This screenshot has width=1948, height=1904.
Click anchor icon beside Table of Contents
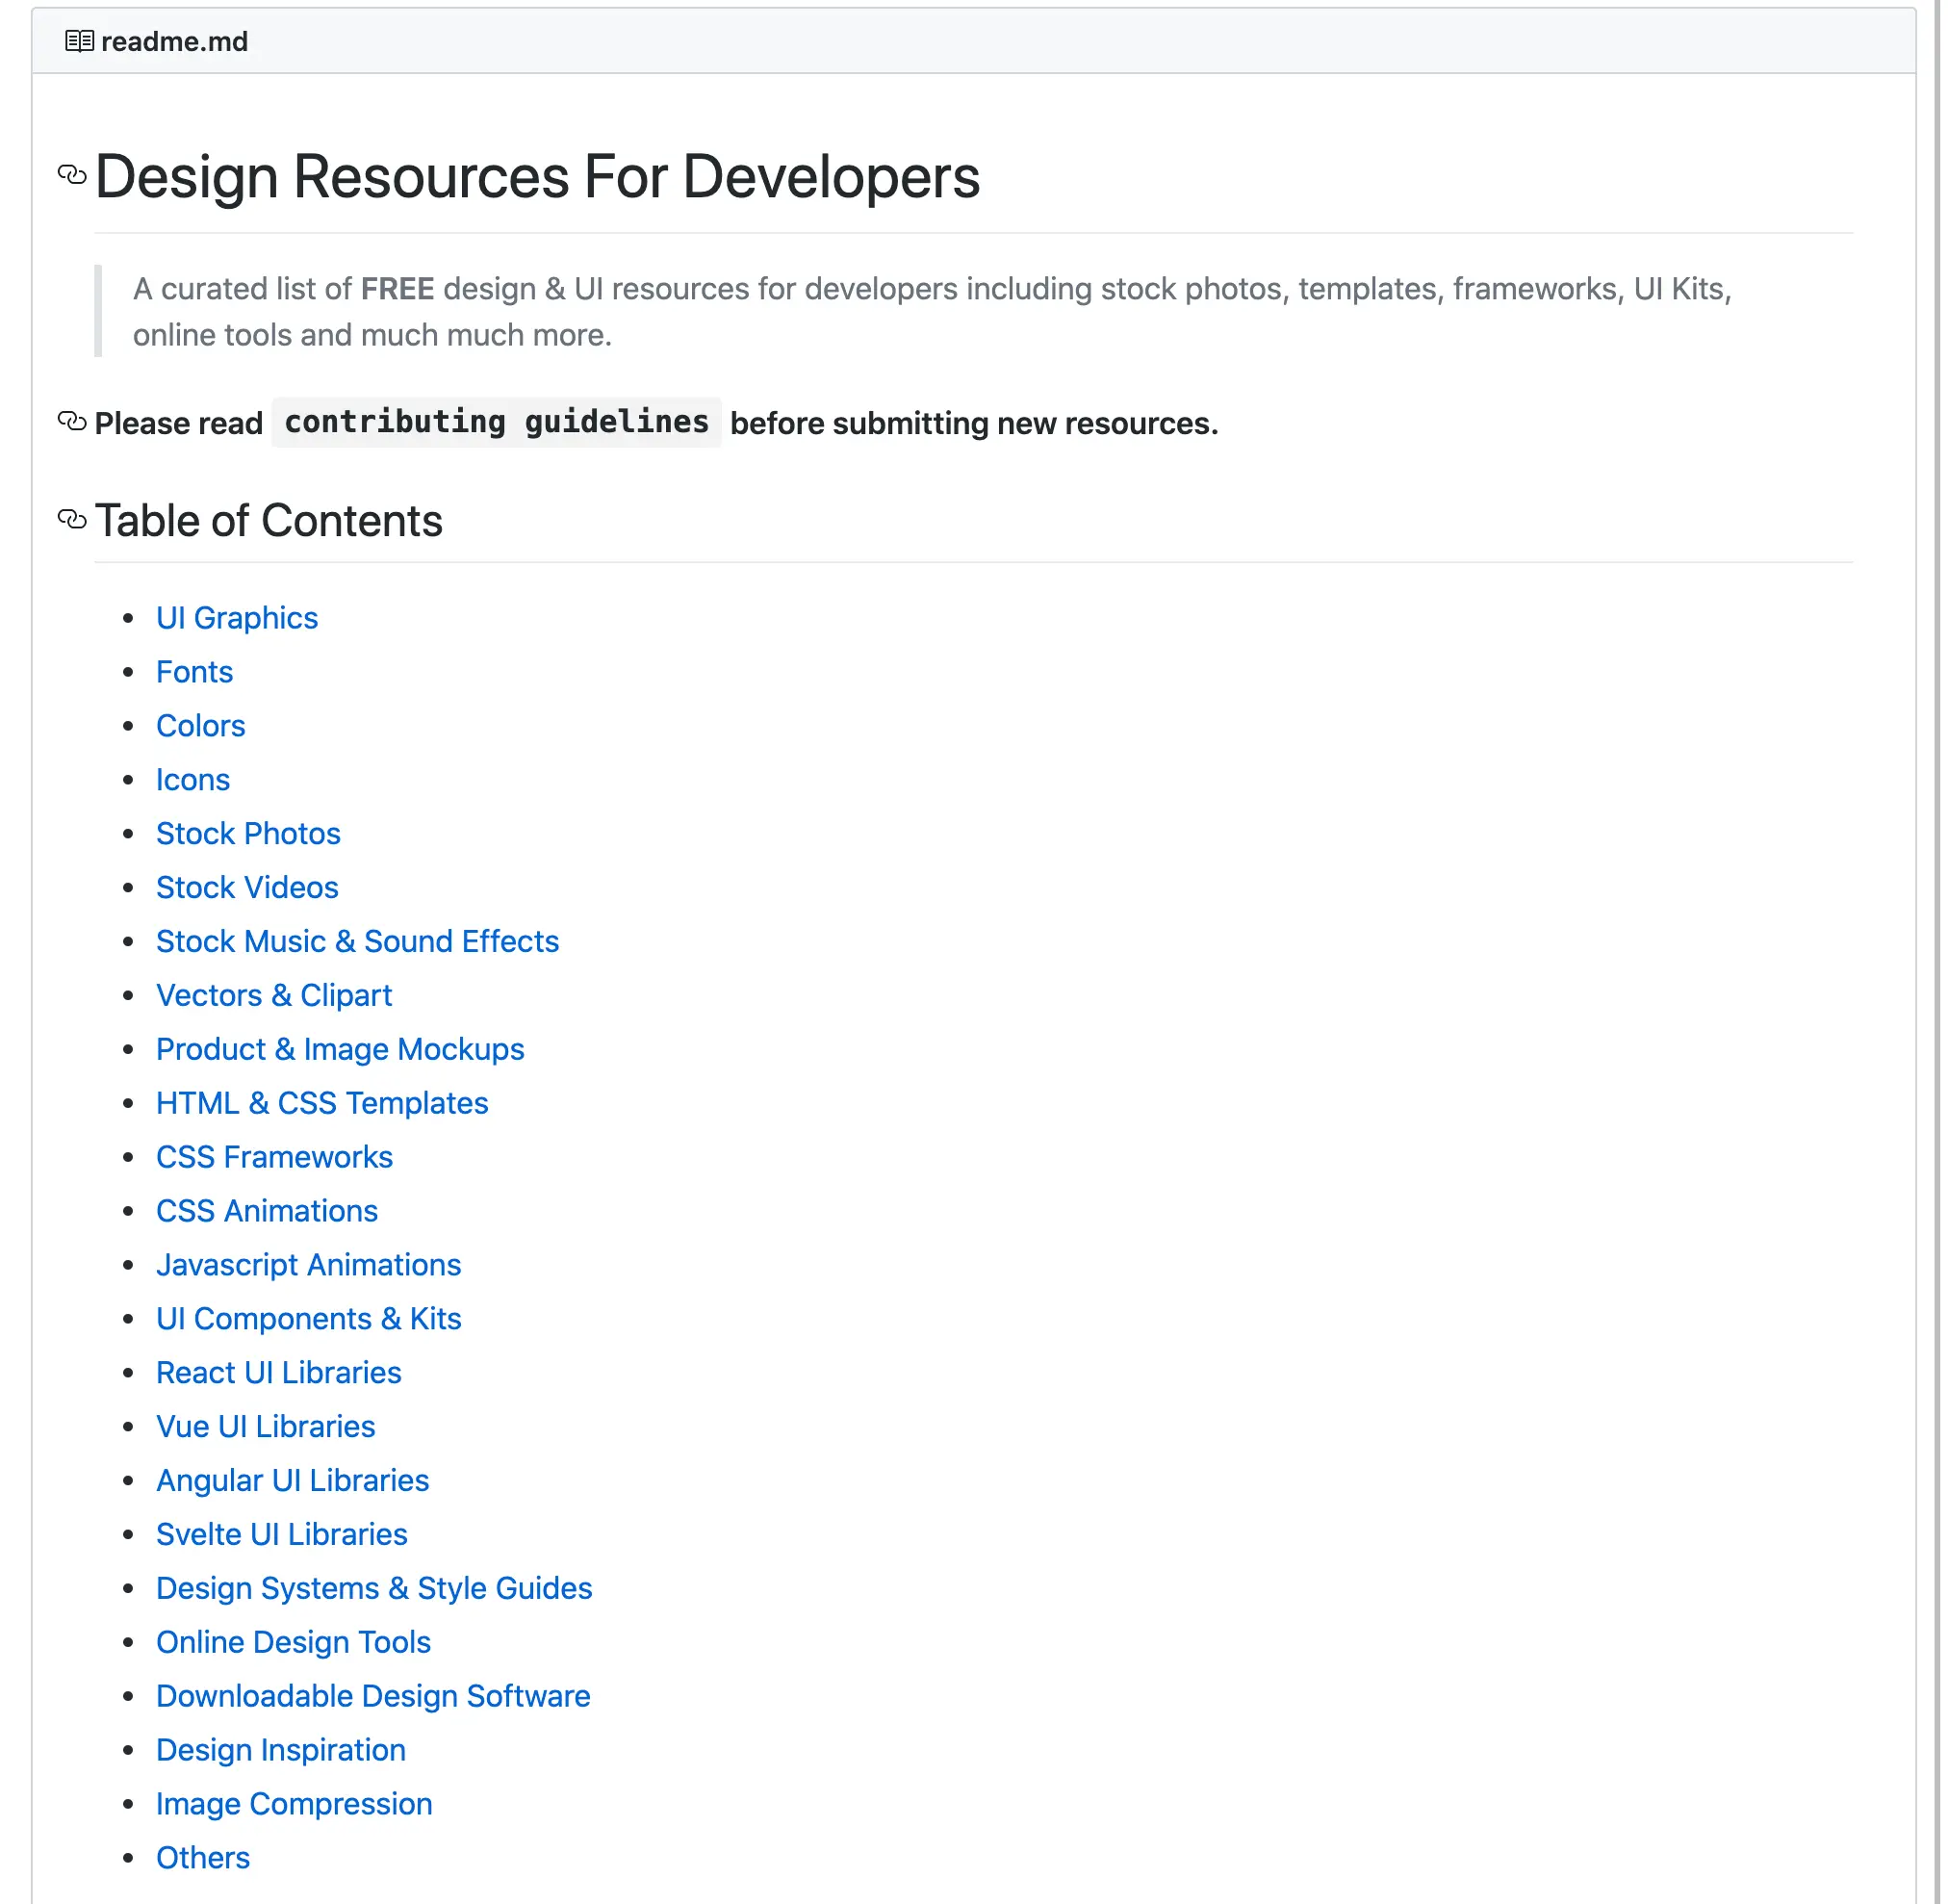[72, 520]
